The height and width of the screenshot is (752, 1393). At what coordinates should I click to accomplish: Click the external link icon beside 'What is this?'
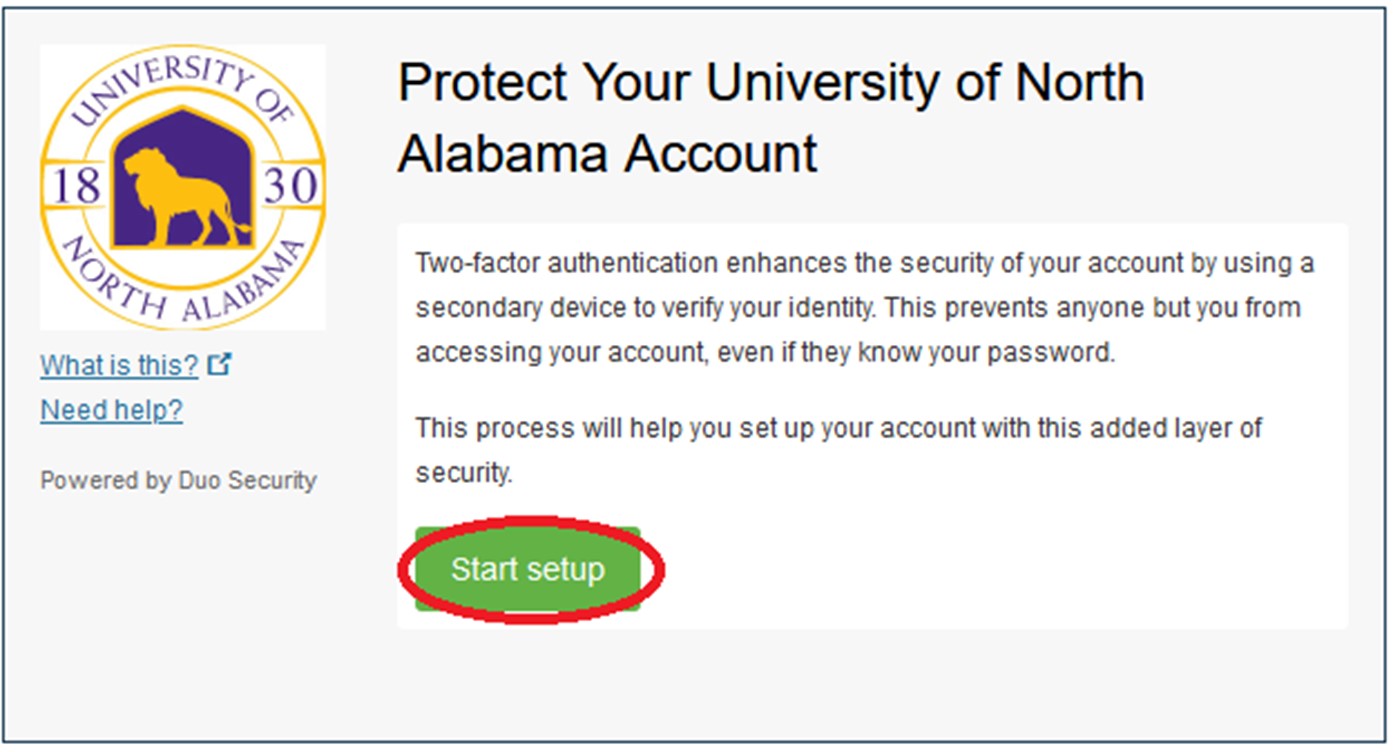coord(219,365)
